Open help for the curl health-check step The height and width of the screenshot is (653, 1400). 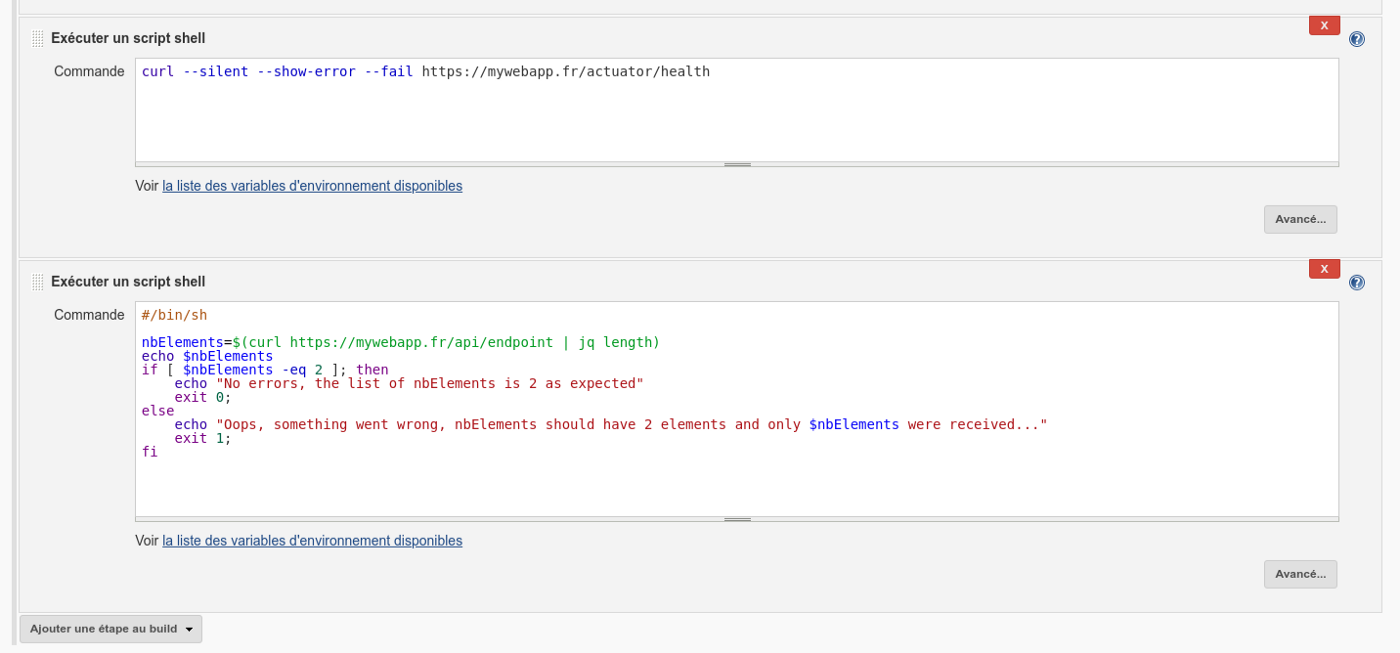(1356, 39)
